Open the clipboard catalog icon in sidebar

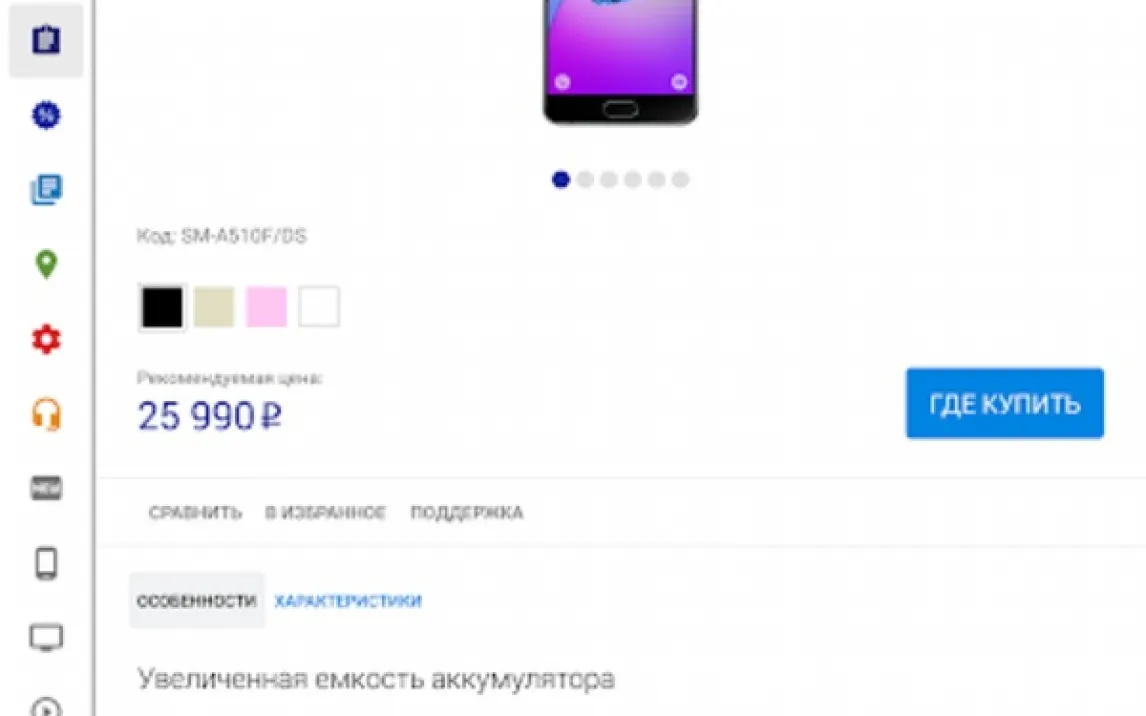tap(46, 39)
